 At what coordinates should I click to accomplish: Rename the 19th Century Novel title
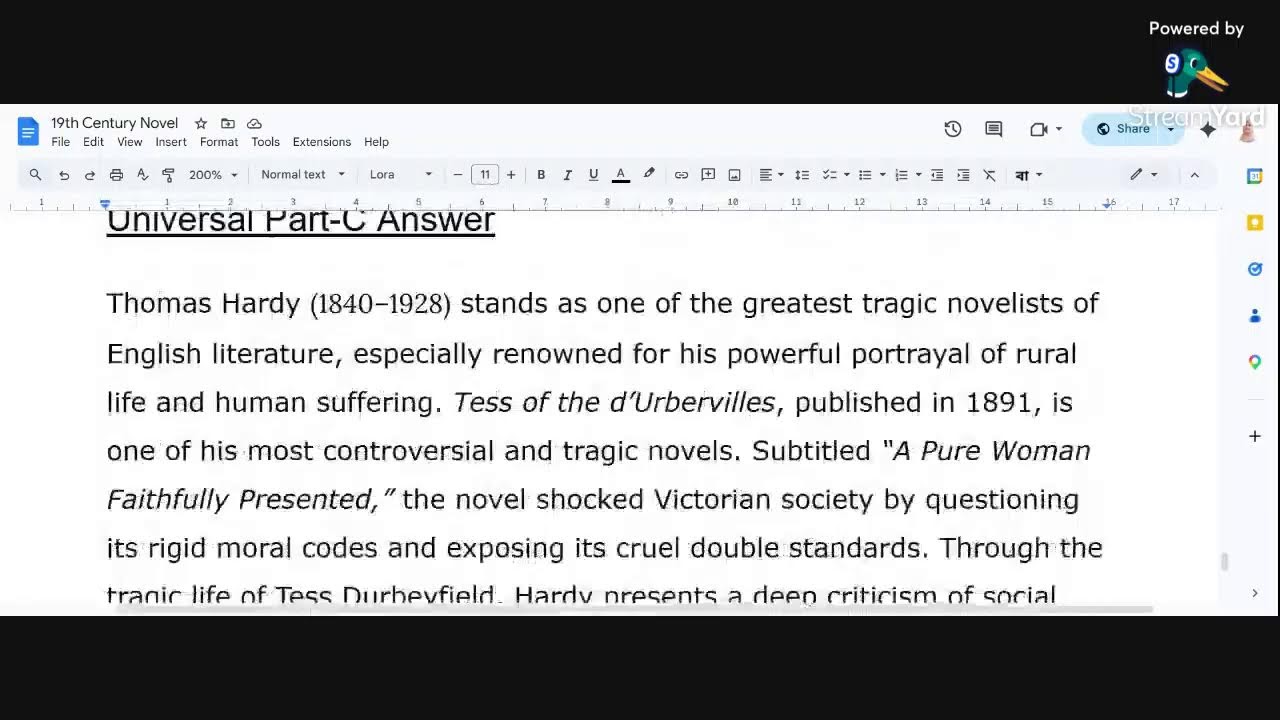coord(115,123)
